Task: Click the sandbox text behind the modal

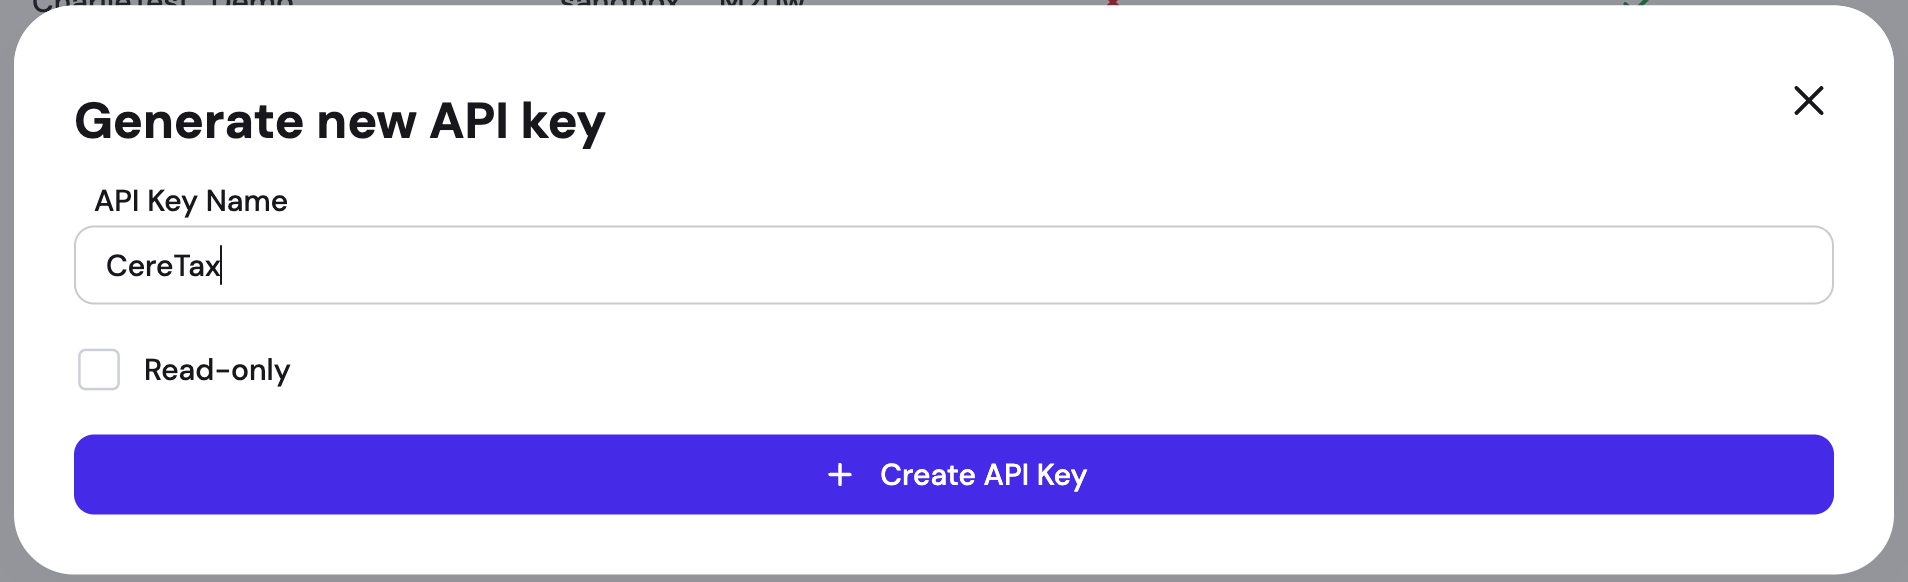Action: tap(620, 2)
